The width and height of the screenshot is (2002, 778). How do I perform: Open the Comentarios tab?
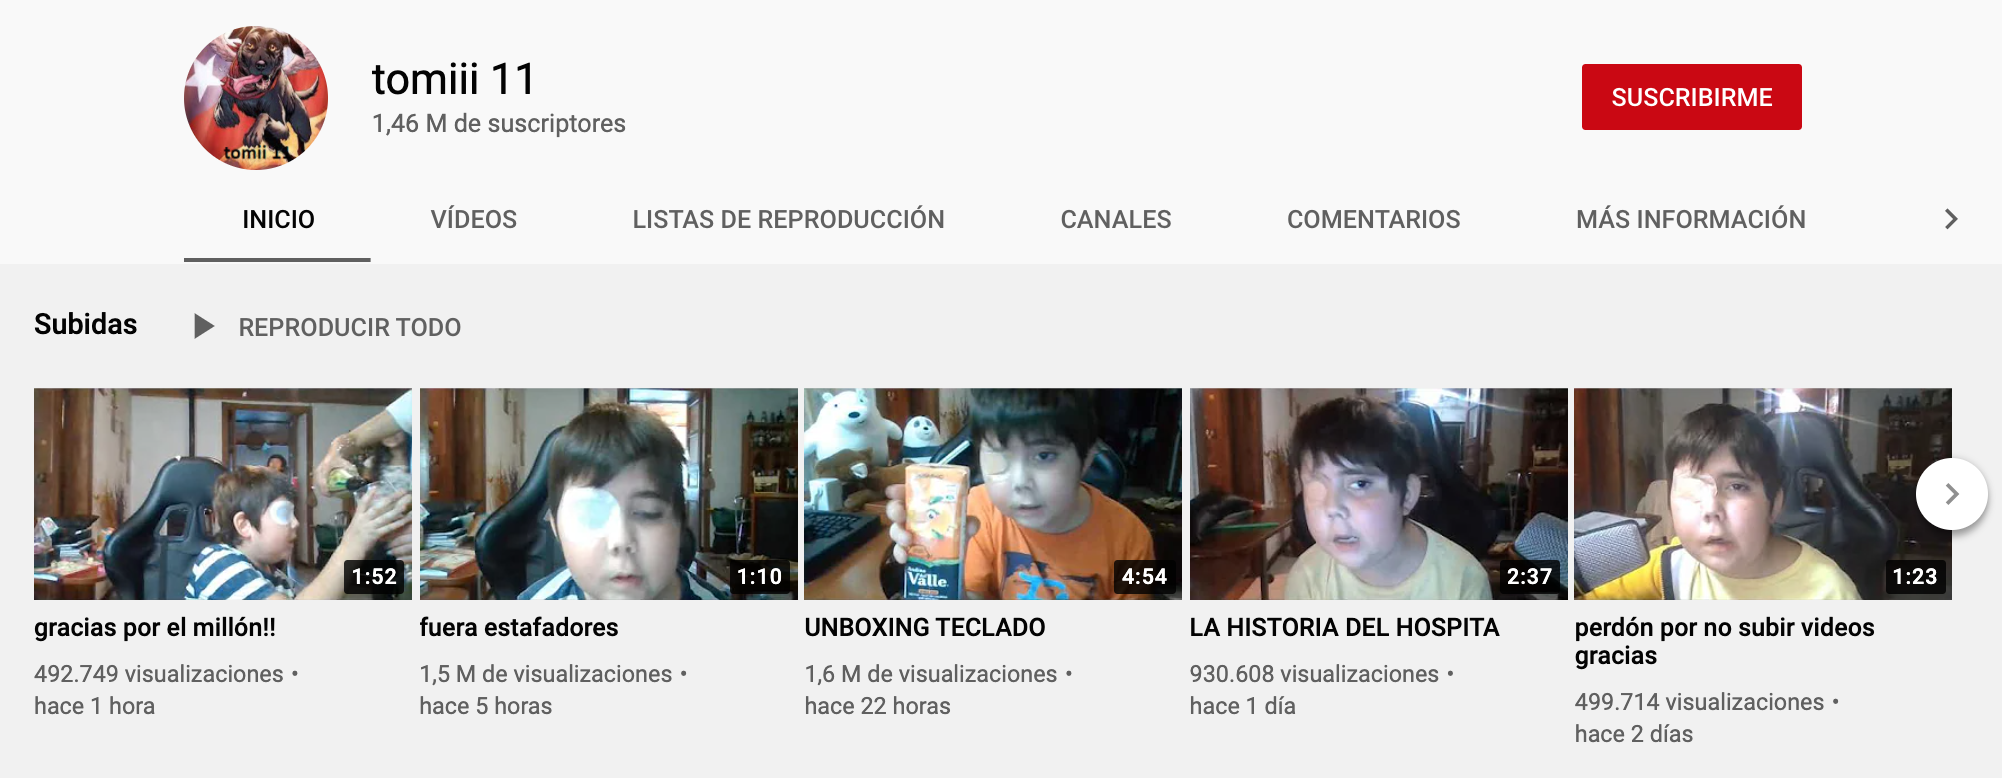tap(1373, 220)
